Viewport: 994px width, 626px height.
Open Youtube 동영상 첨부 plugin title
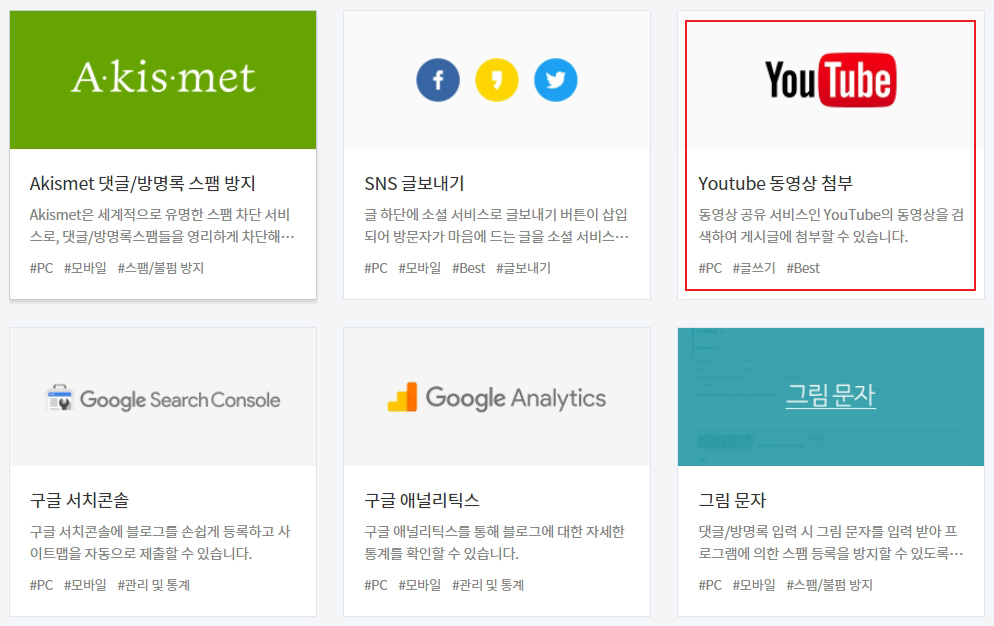pyautogui.click(x=776, y=183)
